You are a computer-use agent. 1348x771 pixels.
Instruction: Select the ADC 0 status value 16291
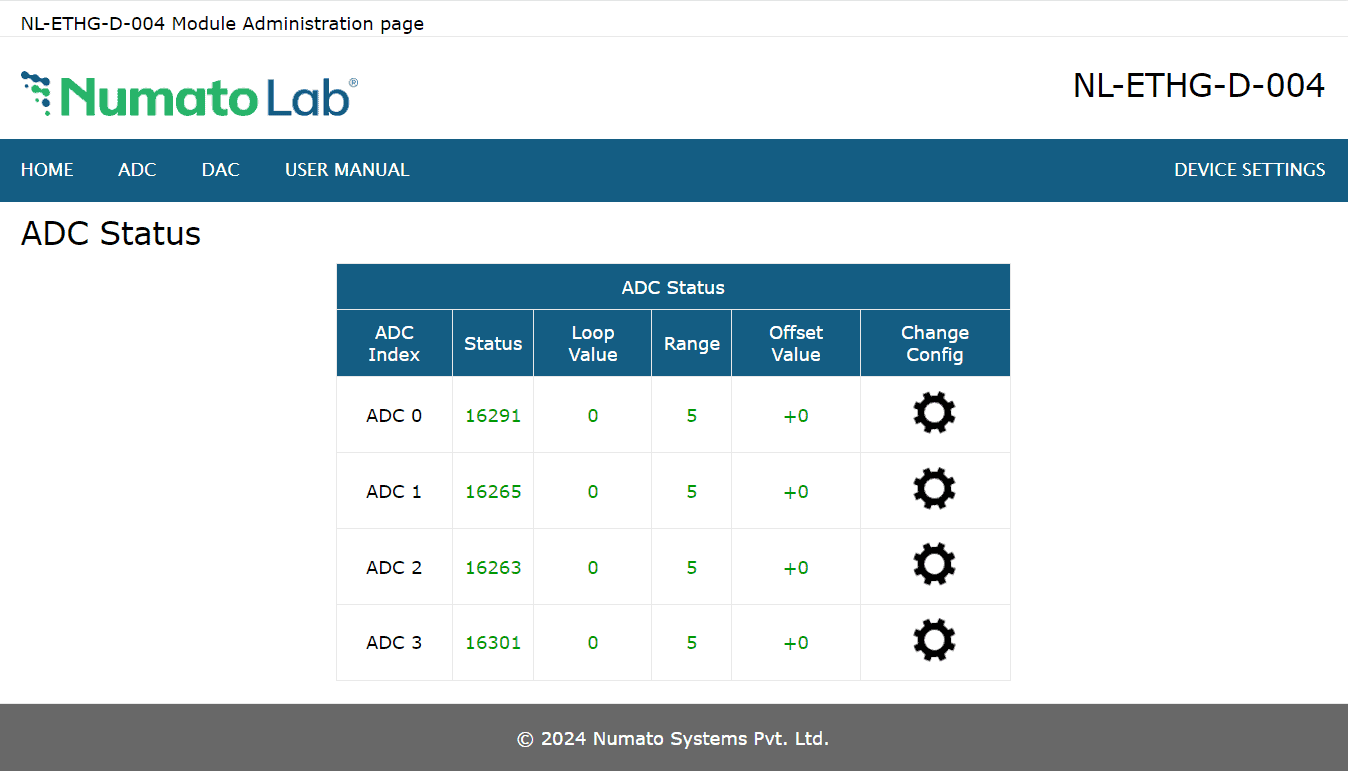coord(493,416)
